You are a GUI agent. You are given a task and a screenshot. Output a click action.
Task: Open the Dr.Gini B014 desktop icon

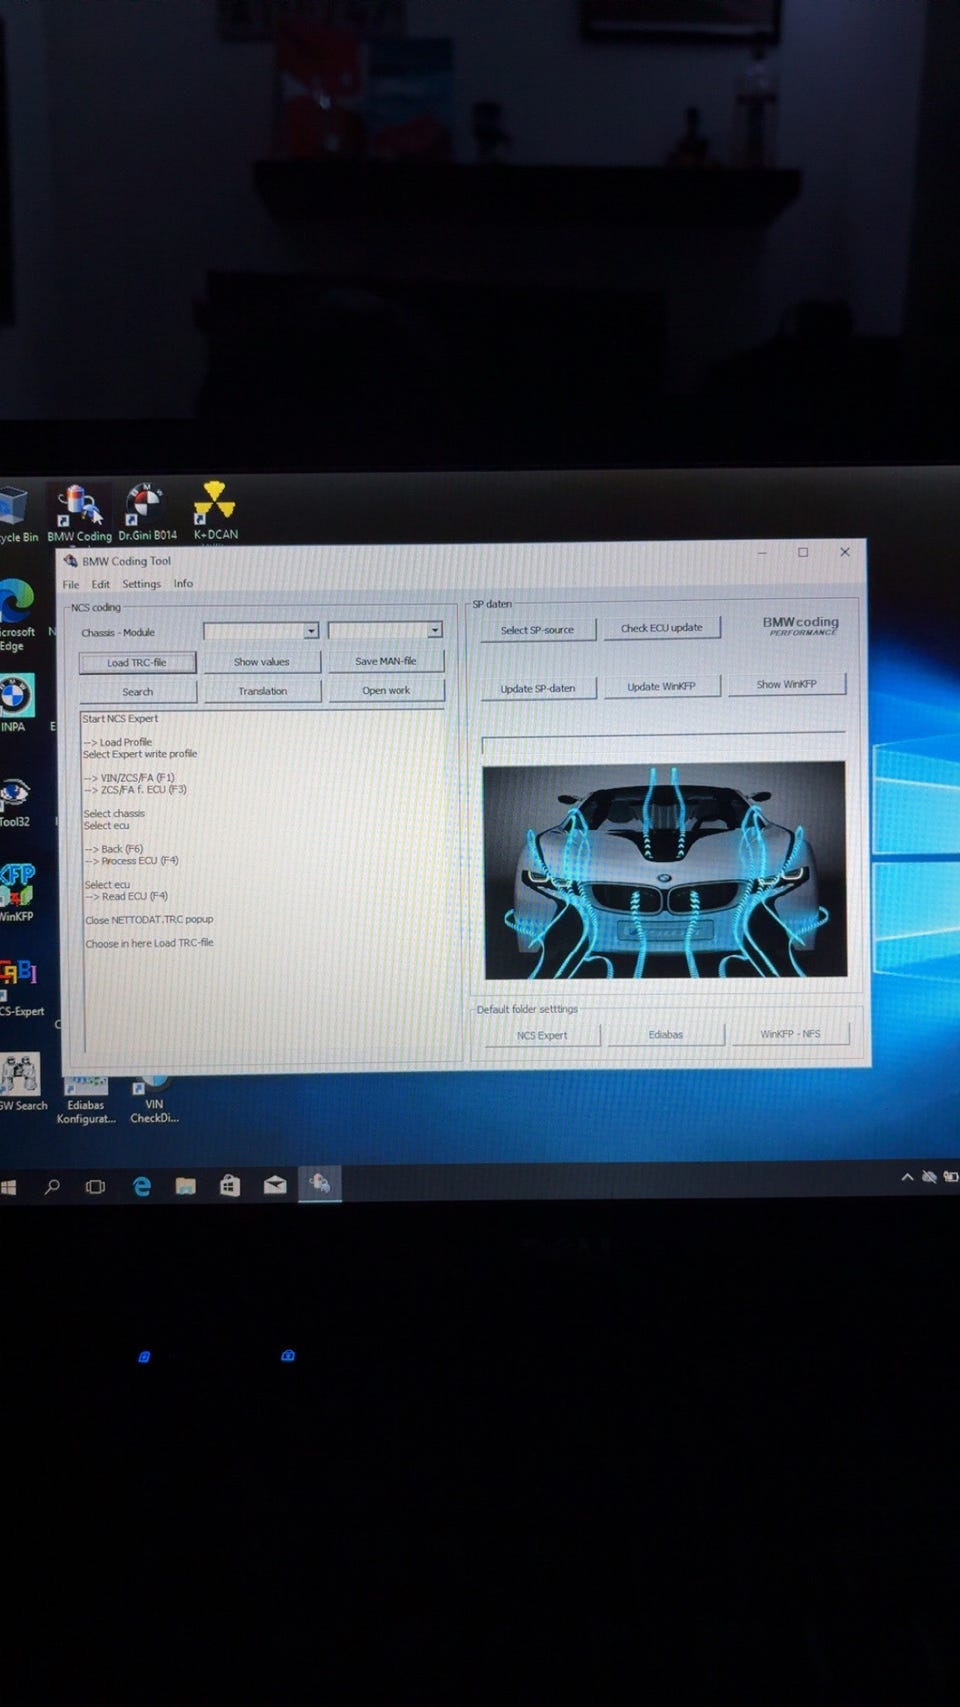pyautogui.click(x=147, y=512)
